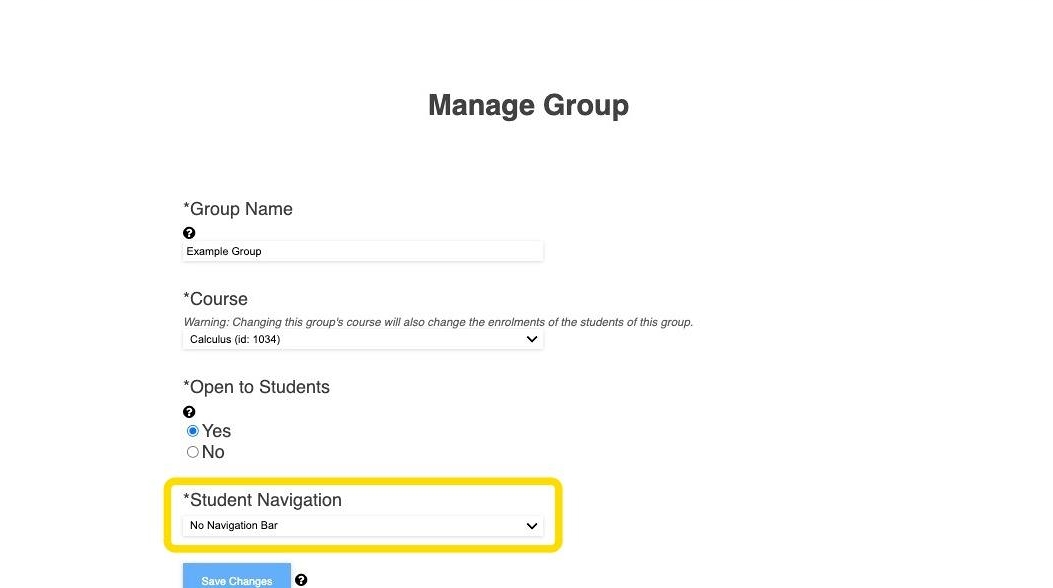This screenshot has height=588, width=1053.
Task: Select the Yes radio button
Action: tap(193, 431)
